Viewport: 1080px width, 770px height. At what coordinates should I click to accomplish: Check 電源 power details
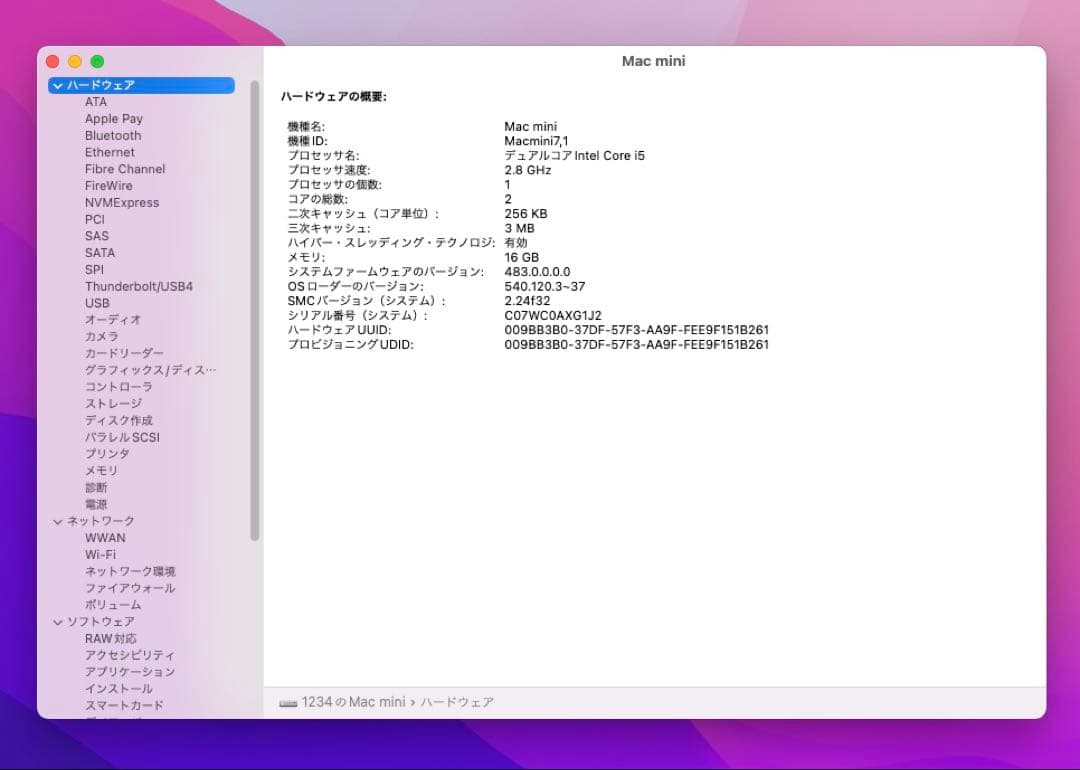96,504
